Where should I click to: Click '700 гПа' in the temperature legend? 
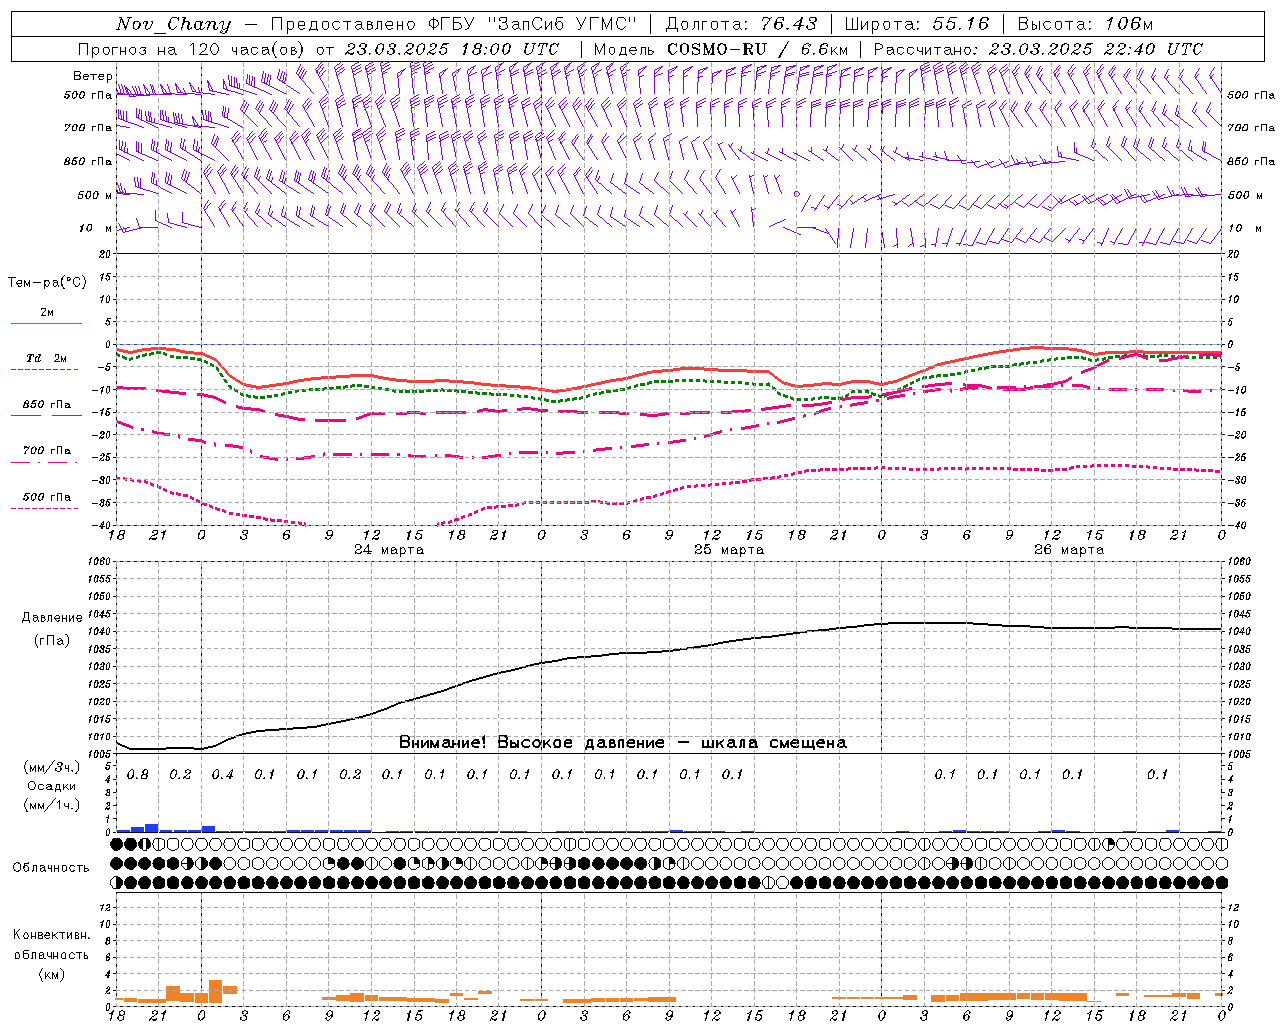click(47, 451)
